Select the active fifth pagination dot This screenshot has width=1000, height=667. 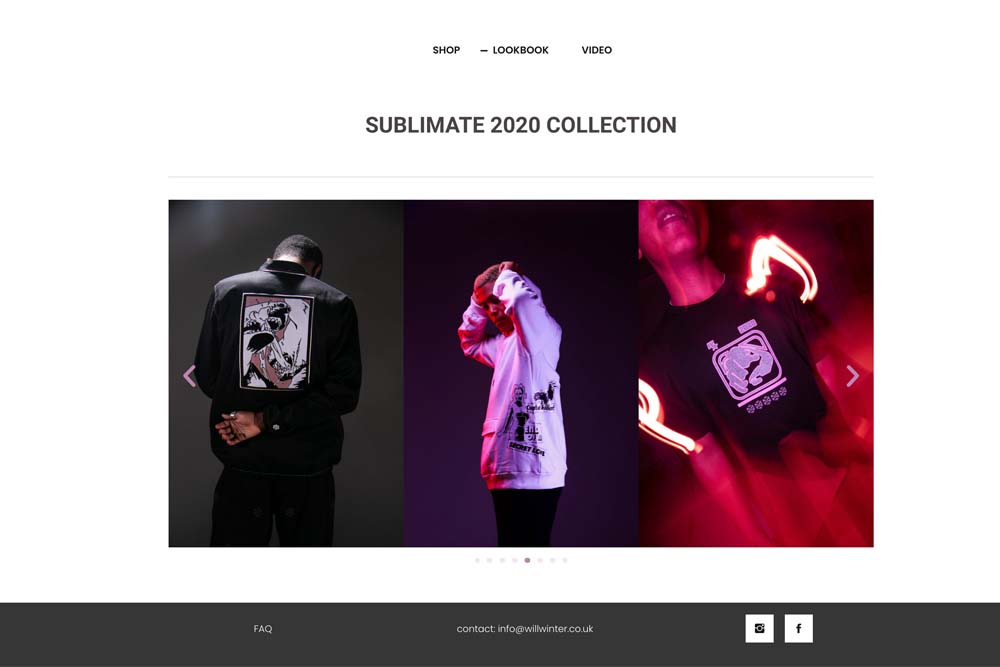(527, 561)
